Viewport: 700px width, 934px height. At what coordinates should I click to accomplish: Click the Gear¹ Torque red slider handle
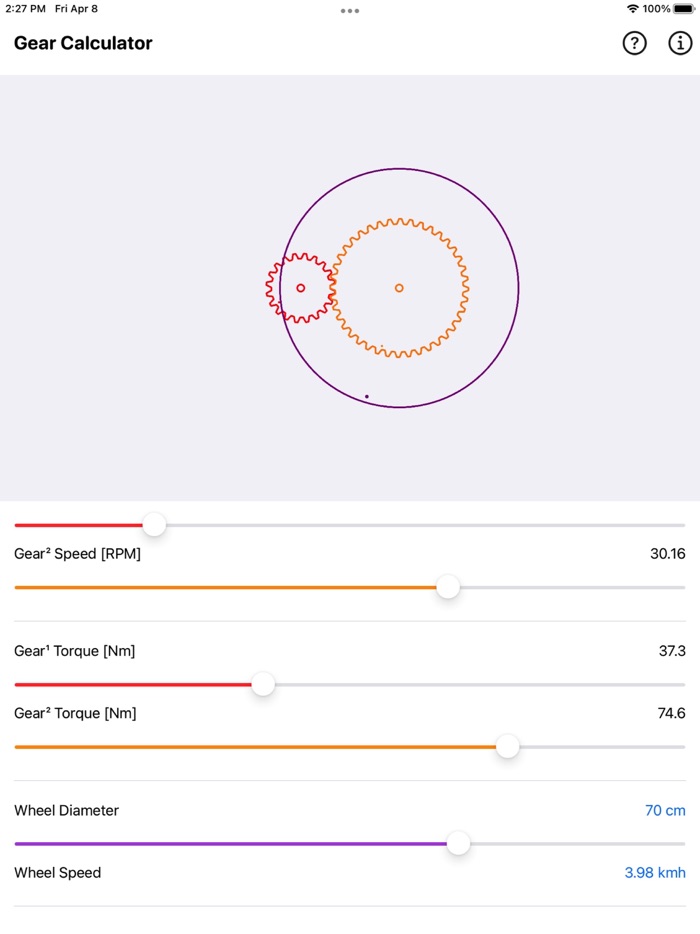click(x=263, y=684)
